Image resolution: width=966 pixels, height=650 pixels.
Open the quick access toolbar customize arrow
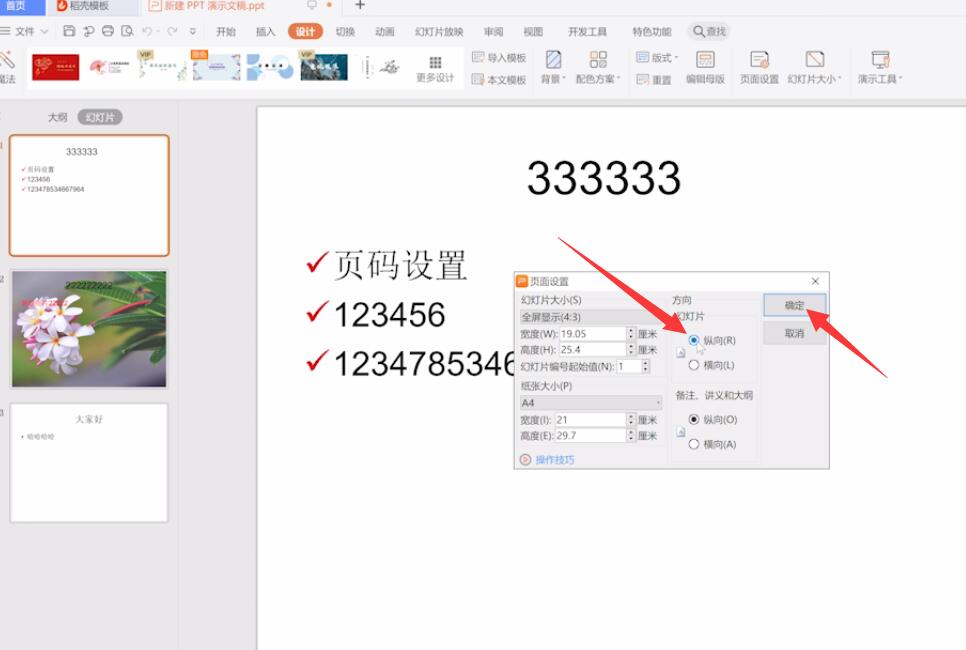point(193,31)
